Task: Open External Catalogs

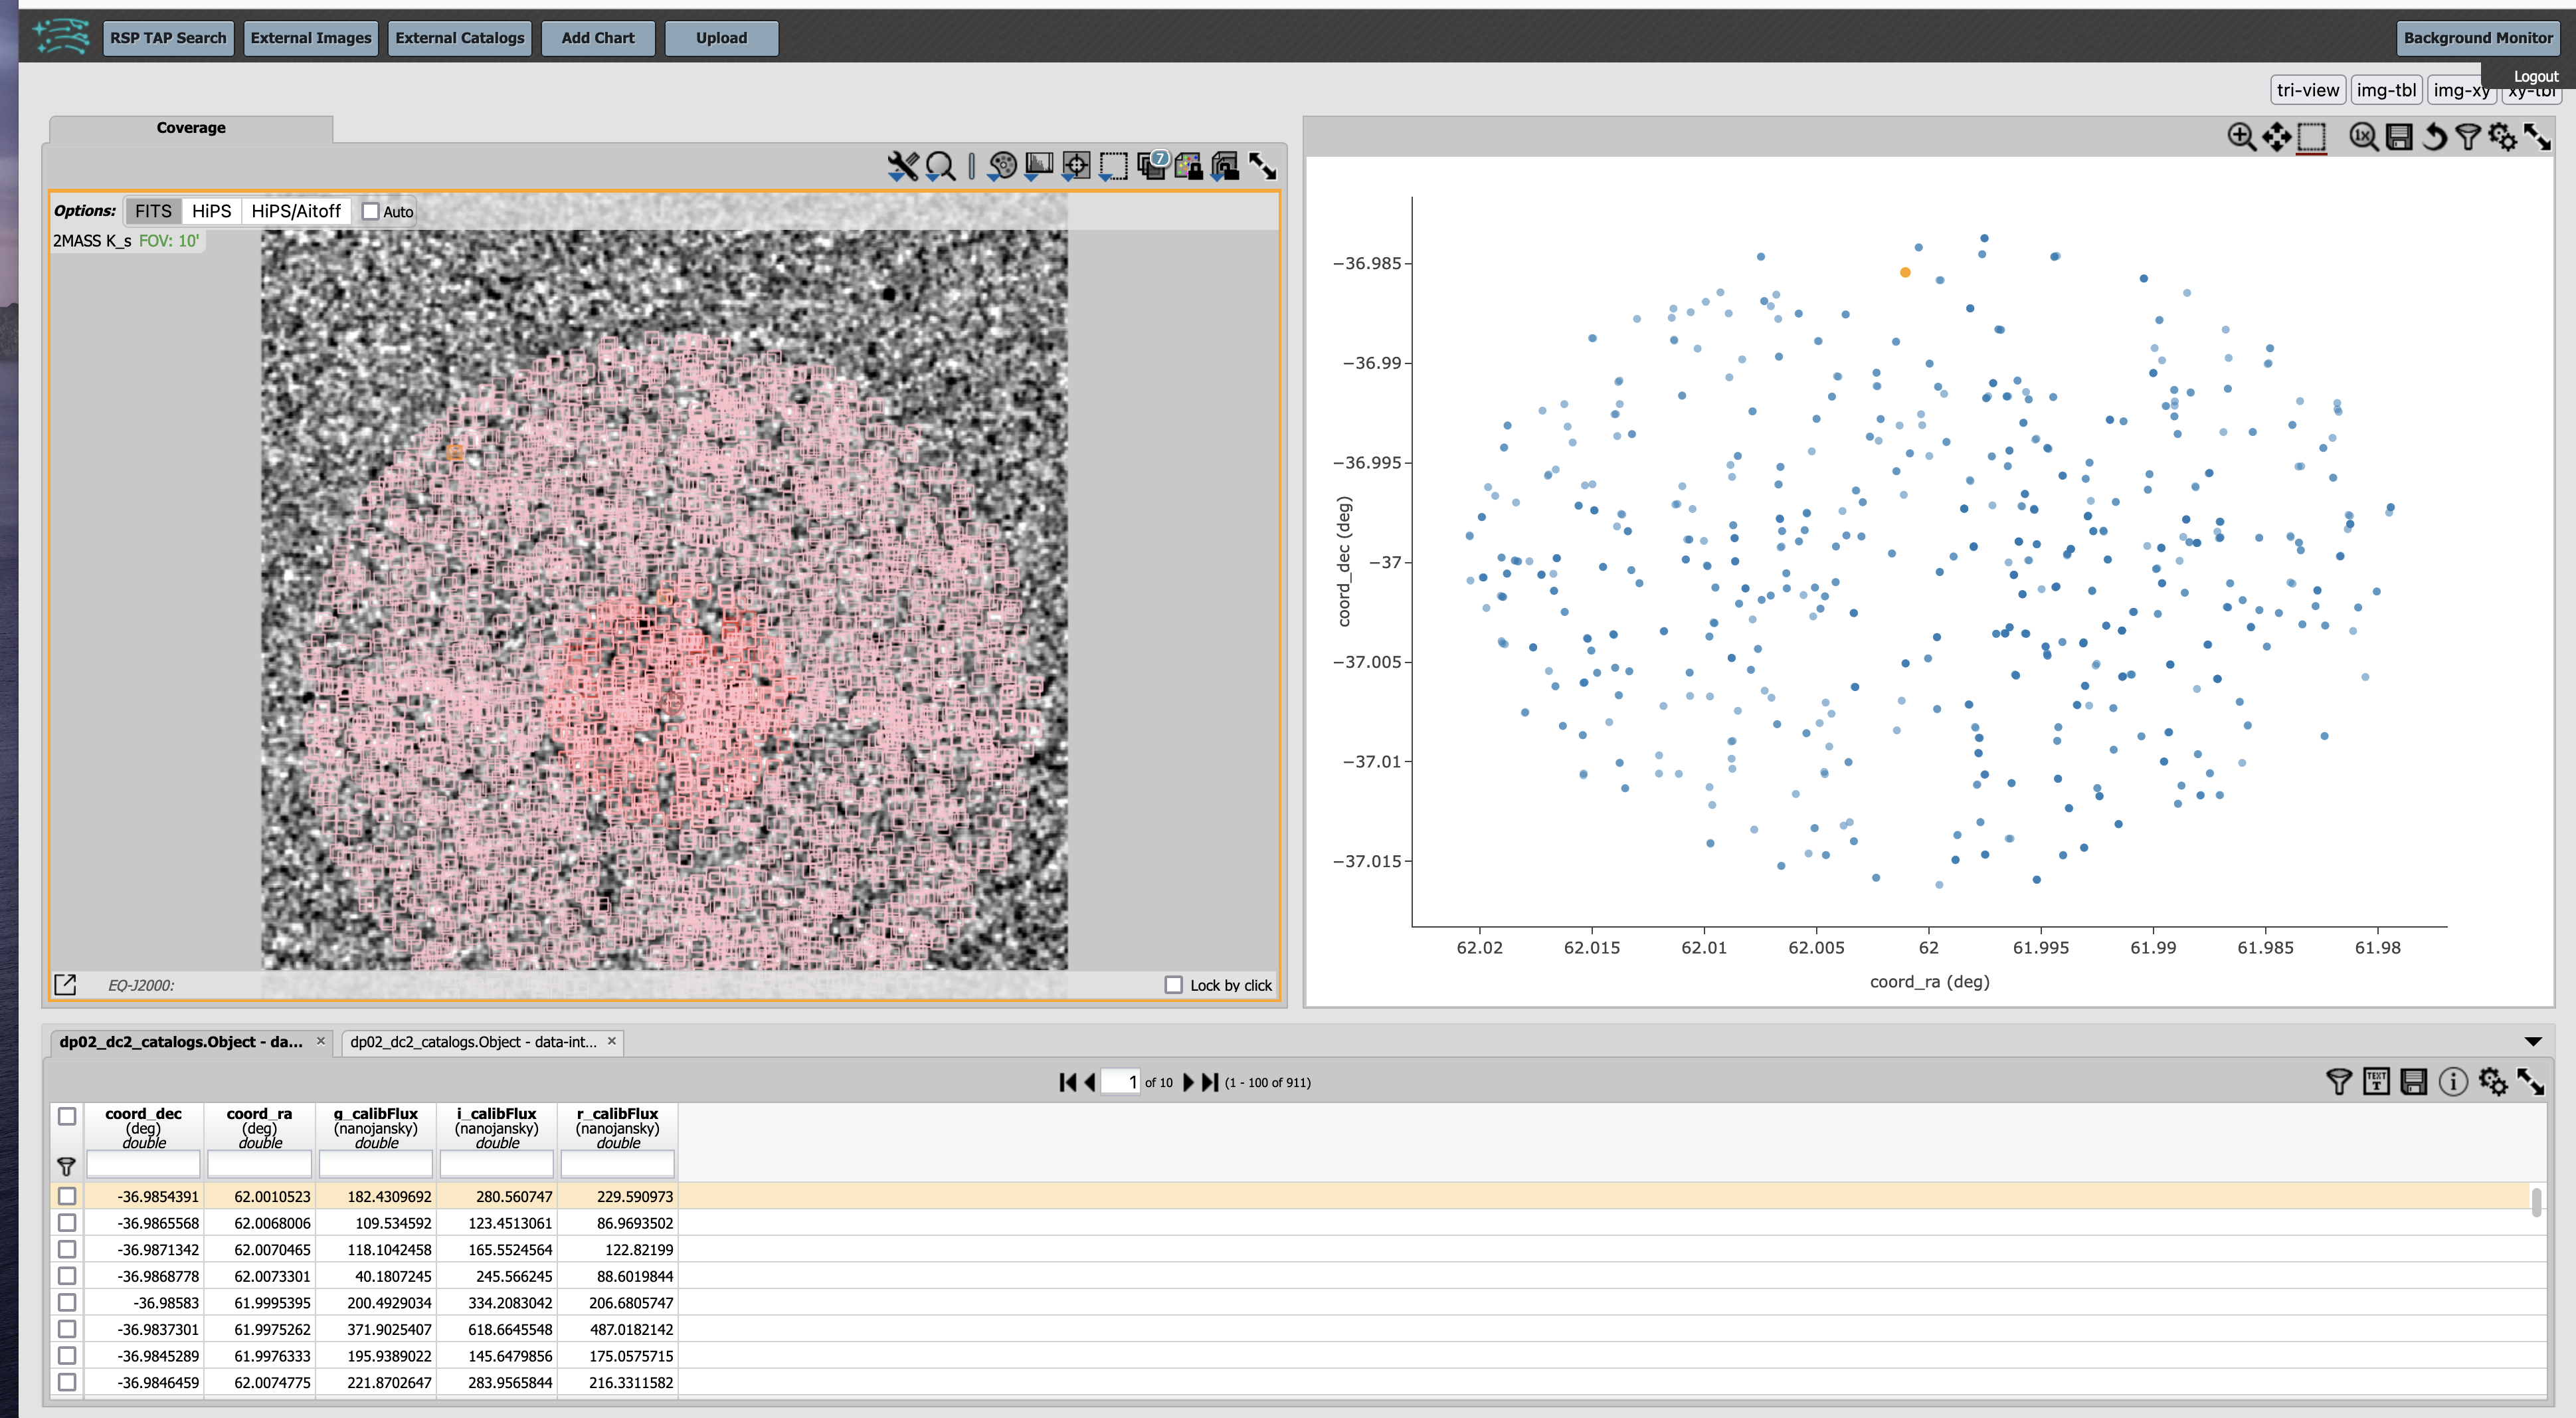Action: pos(459,38)
